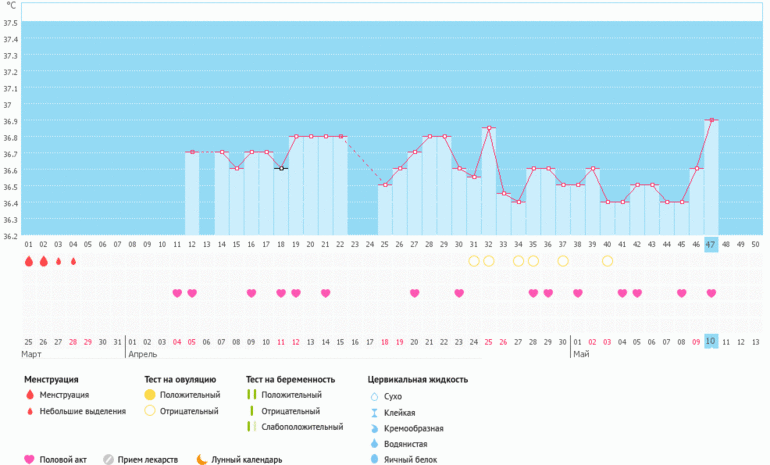Click the Лунный календарь moon icon in legend
770x465 pixels.
(201, 459)
